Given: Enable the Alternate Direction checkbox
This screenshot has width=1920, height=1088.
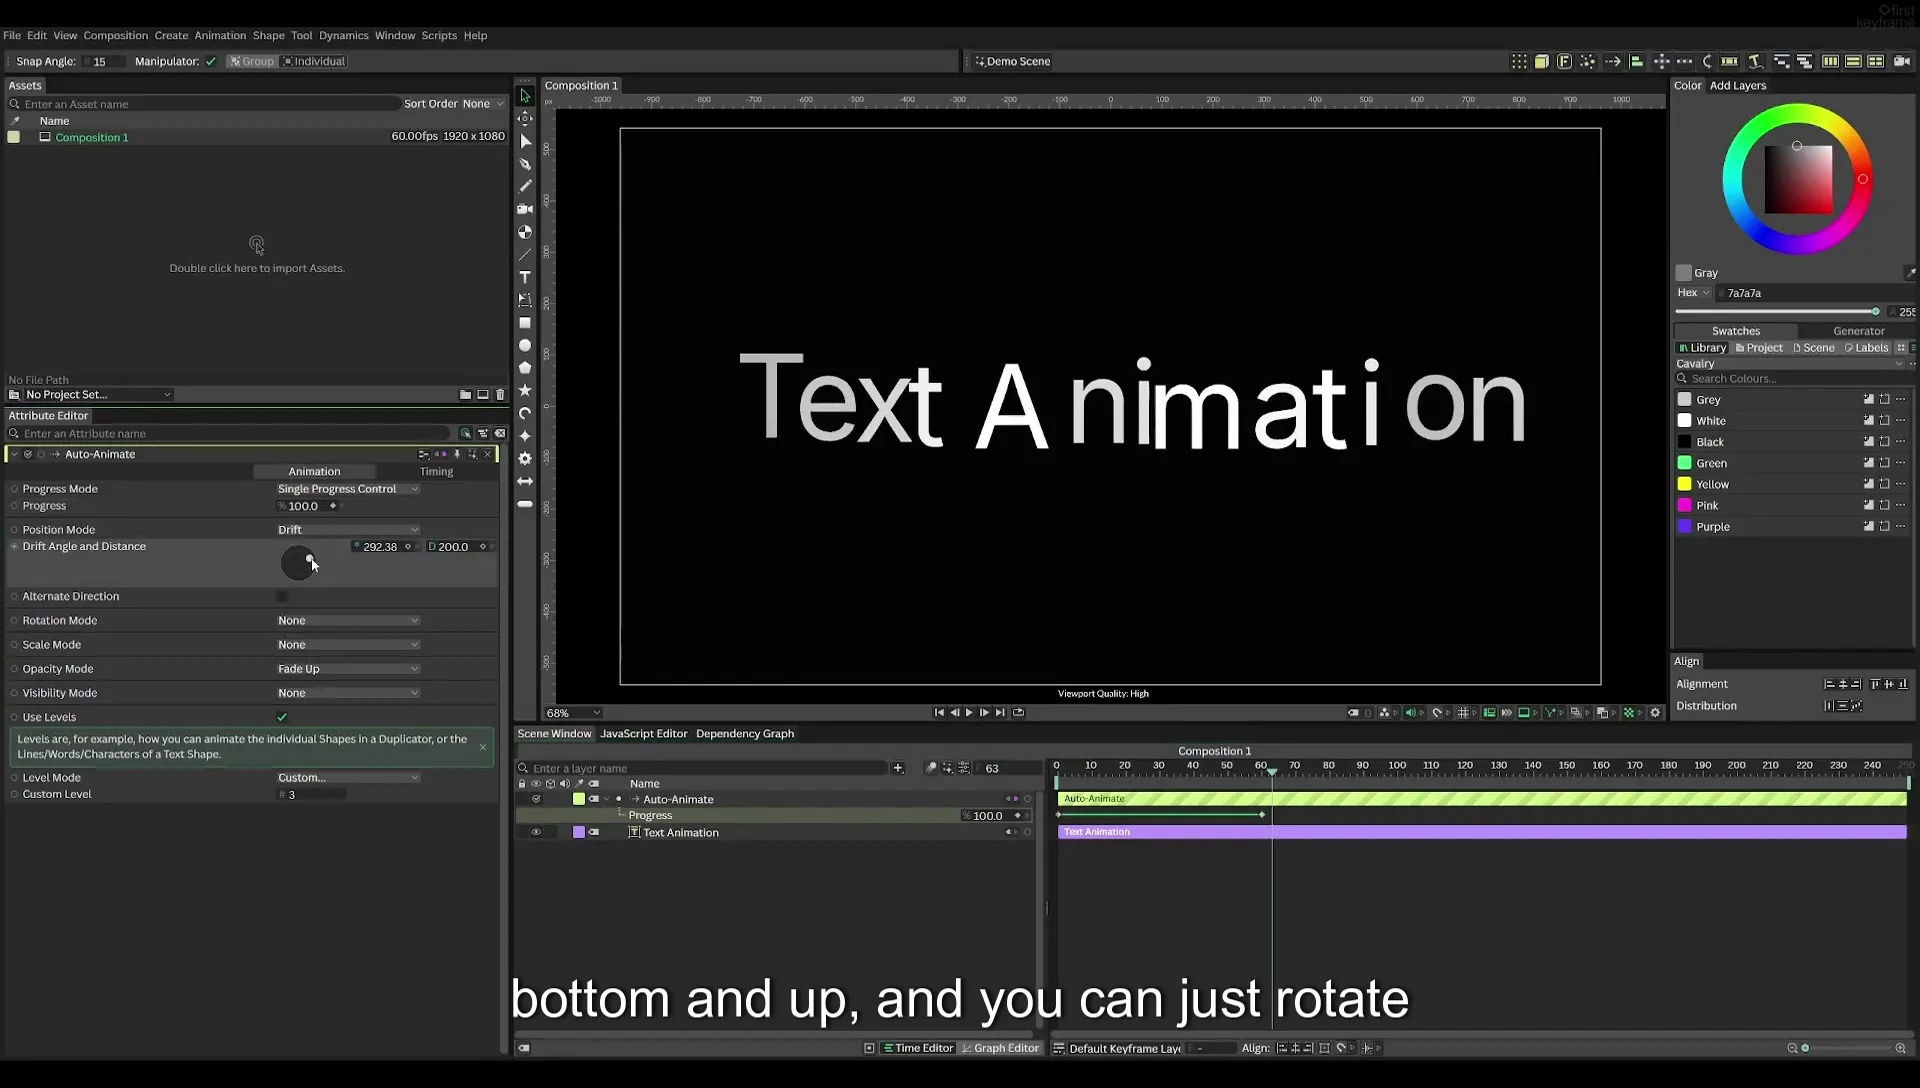Looking at the screenshot, I should coord(282,596).
